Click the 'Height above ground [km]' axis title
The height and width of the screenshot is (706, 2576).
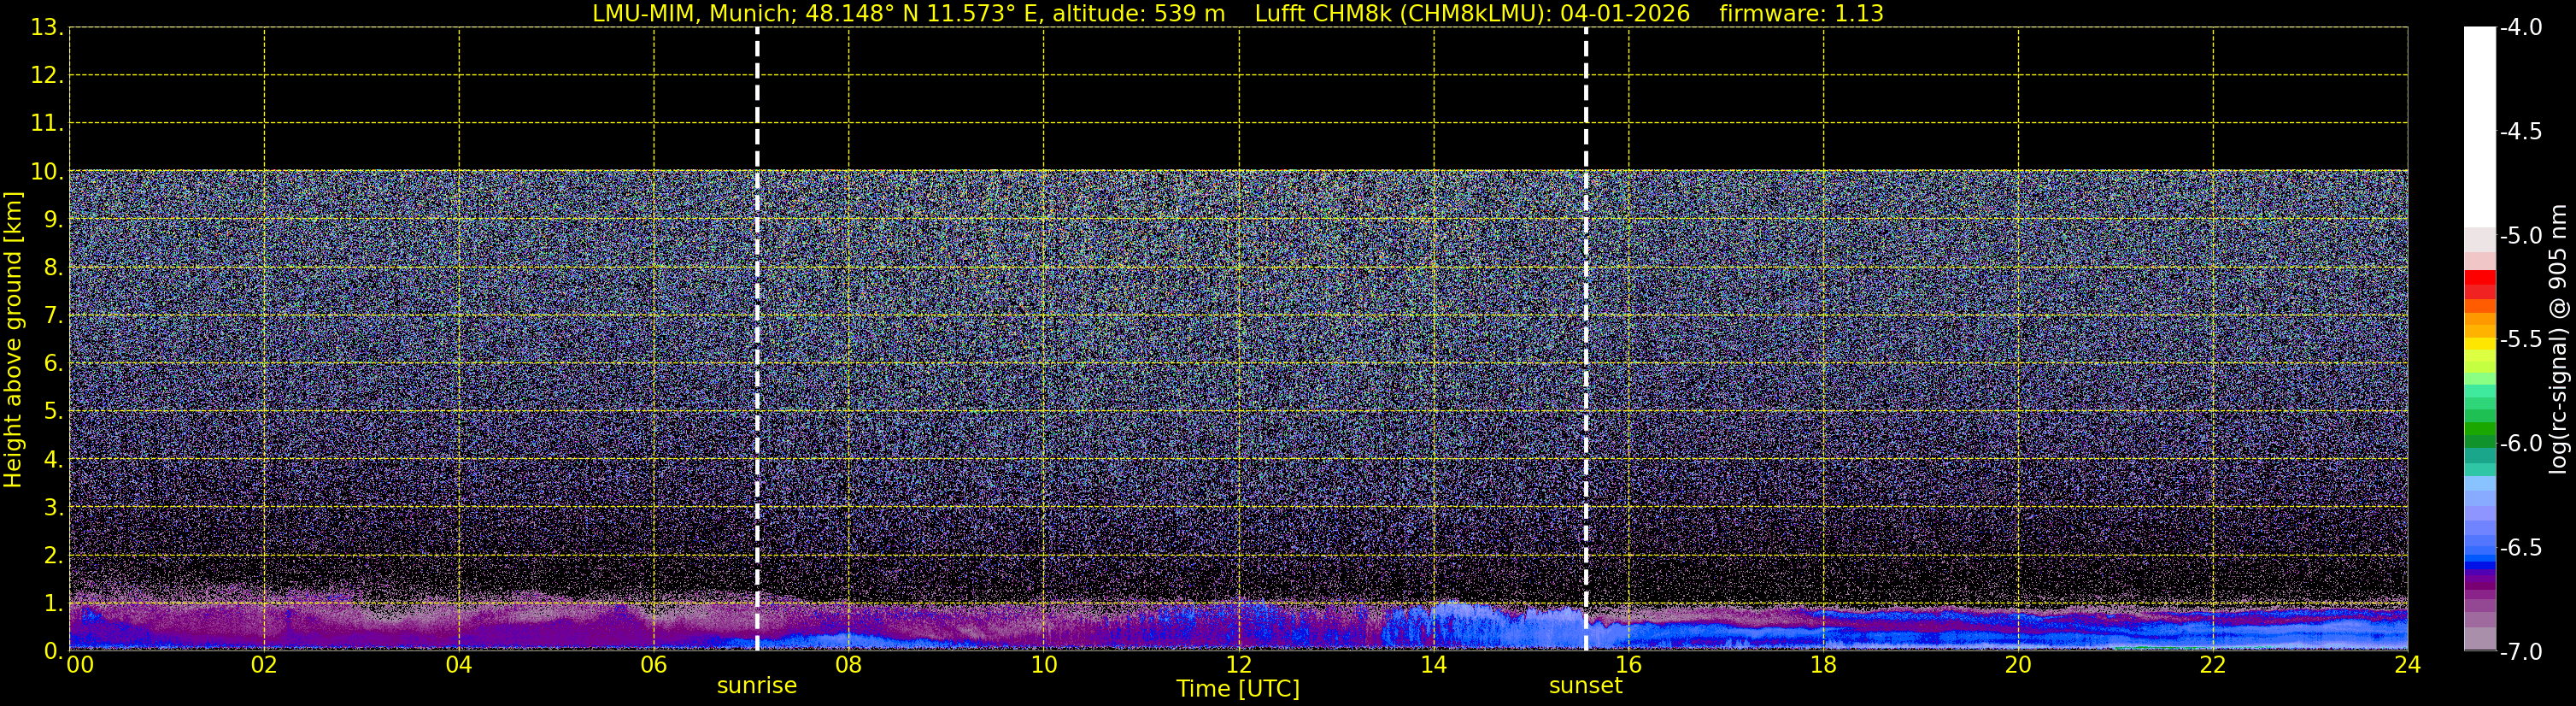tap(13, 340)
